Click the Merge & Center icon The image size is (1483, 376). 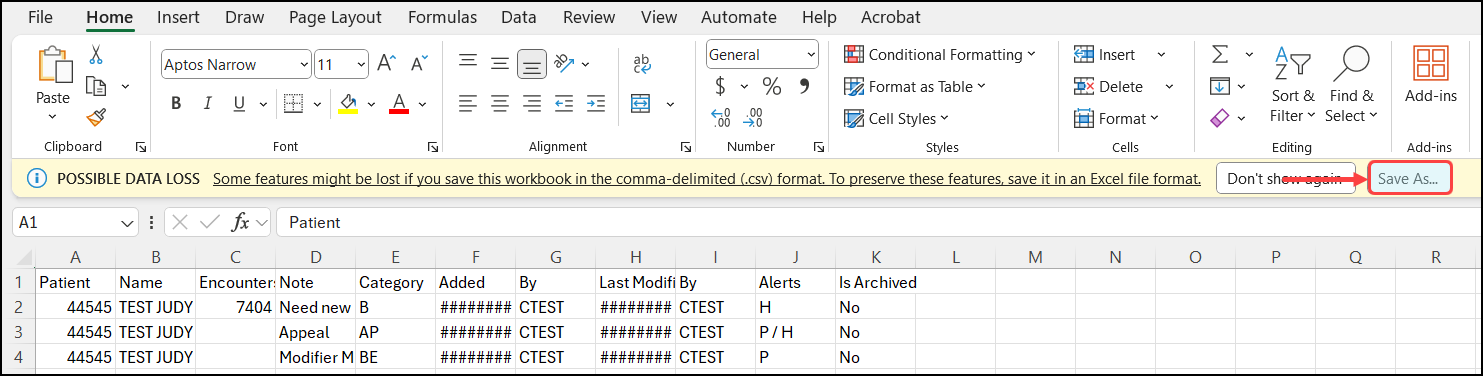(641, 103)
